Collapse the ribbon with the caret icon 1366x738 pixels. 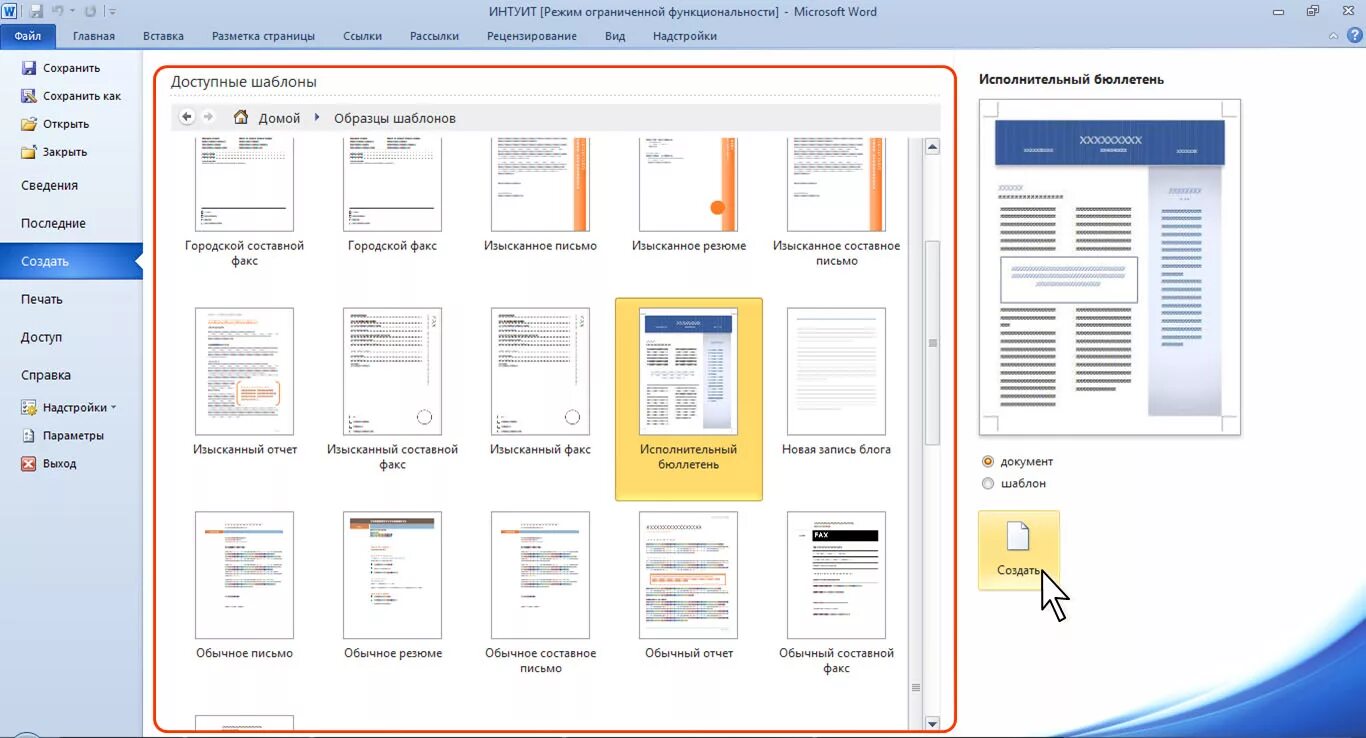click(x=1335, y=36)
